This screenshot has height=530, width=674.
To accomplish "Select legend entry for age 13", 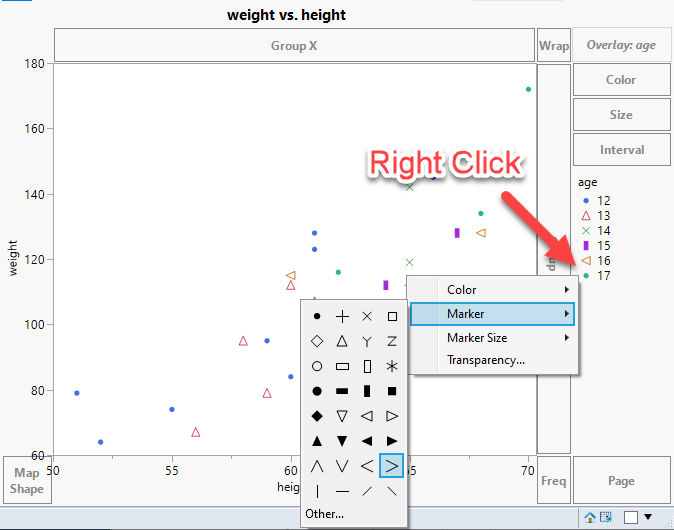I will point(596,216).
